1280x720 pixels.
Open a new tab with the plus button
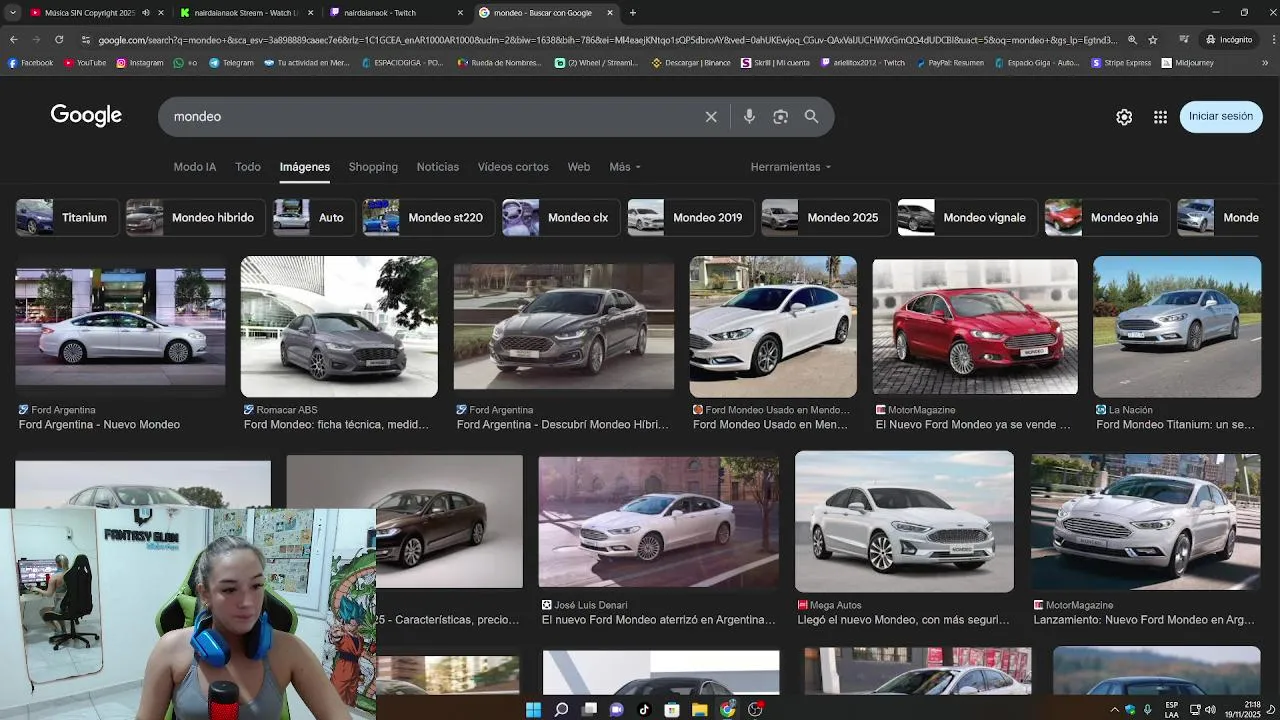pos(632,13)
